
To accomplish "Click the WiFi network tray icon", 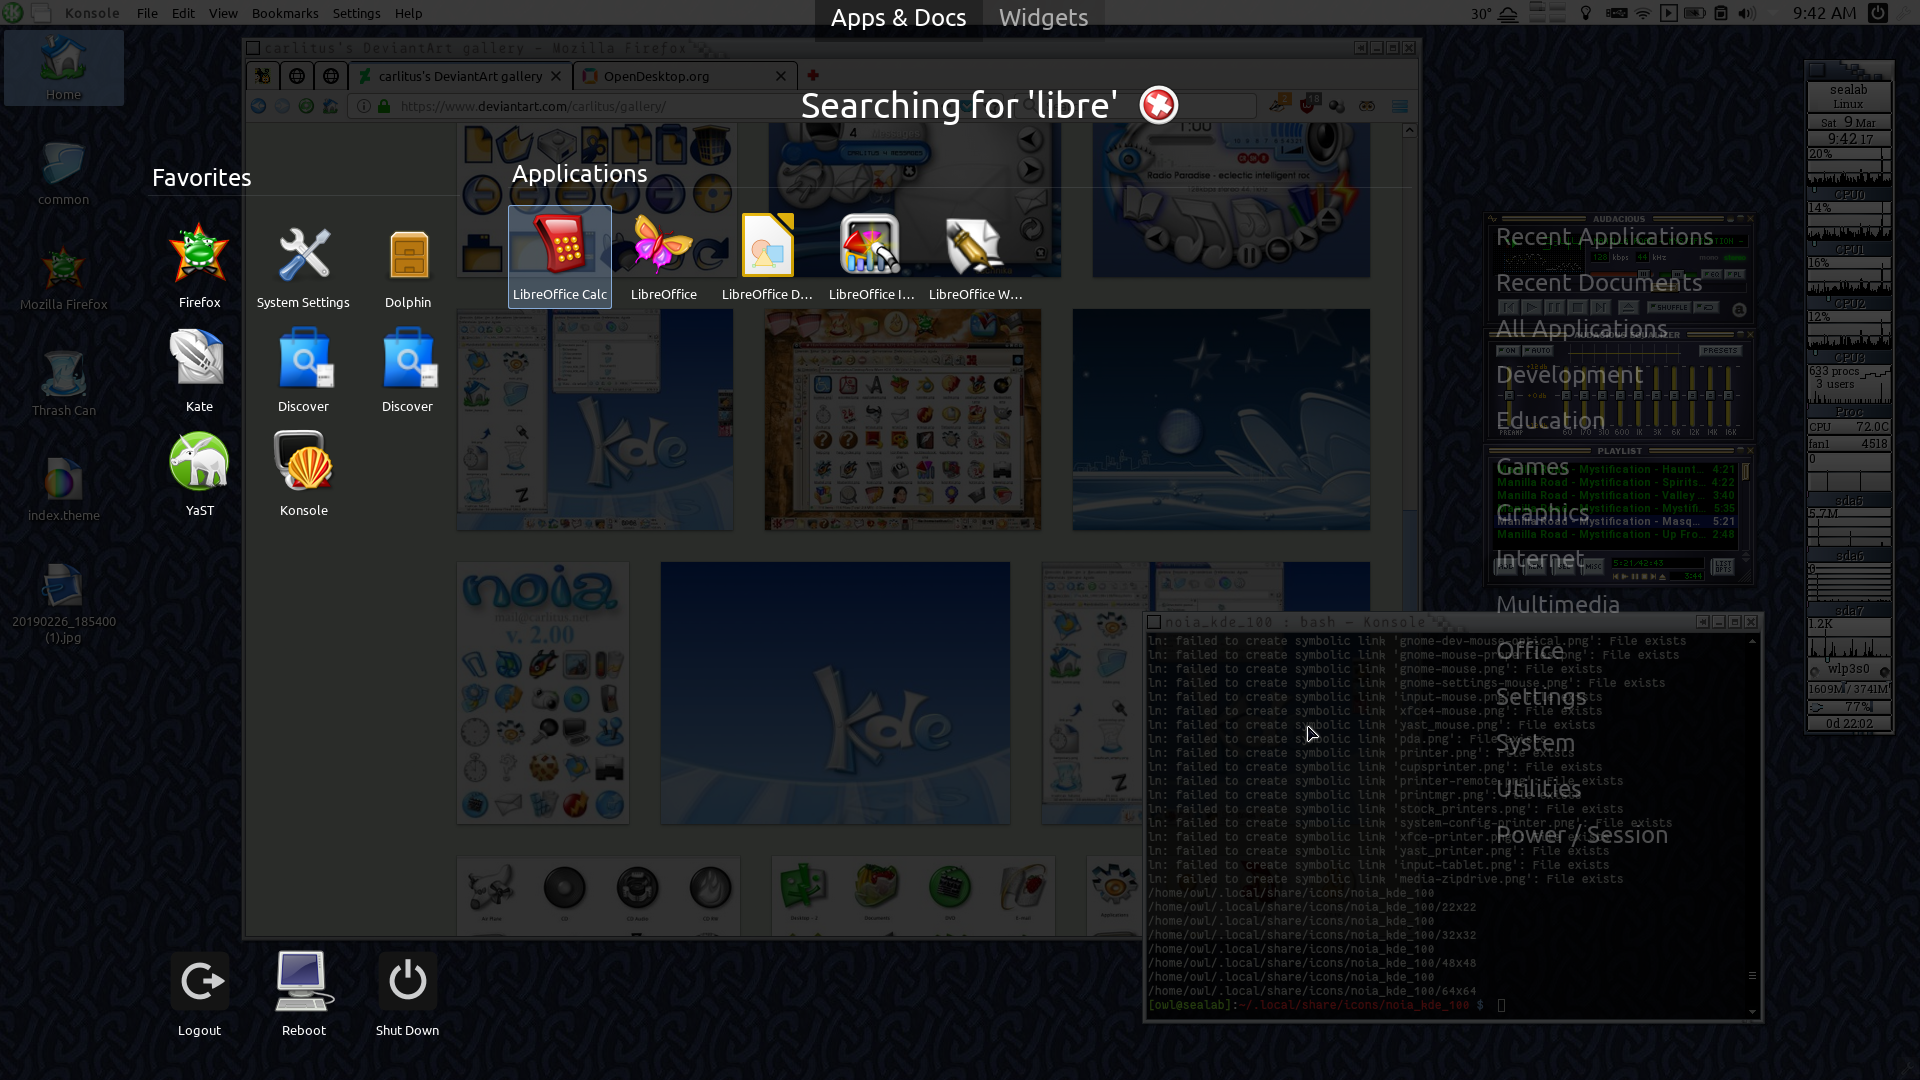I will (x=1643, y=13).
